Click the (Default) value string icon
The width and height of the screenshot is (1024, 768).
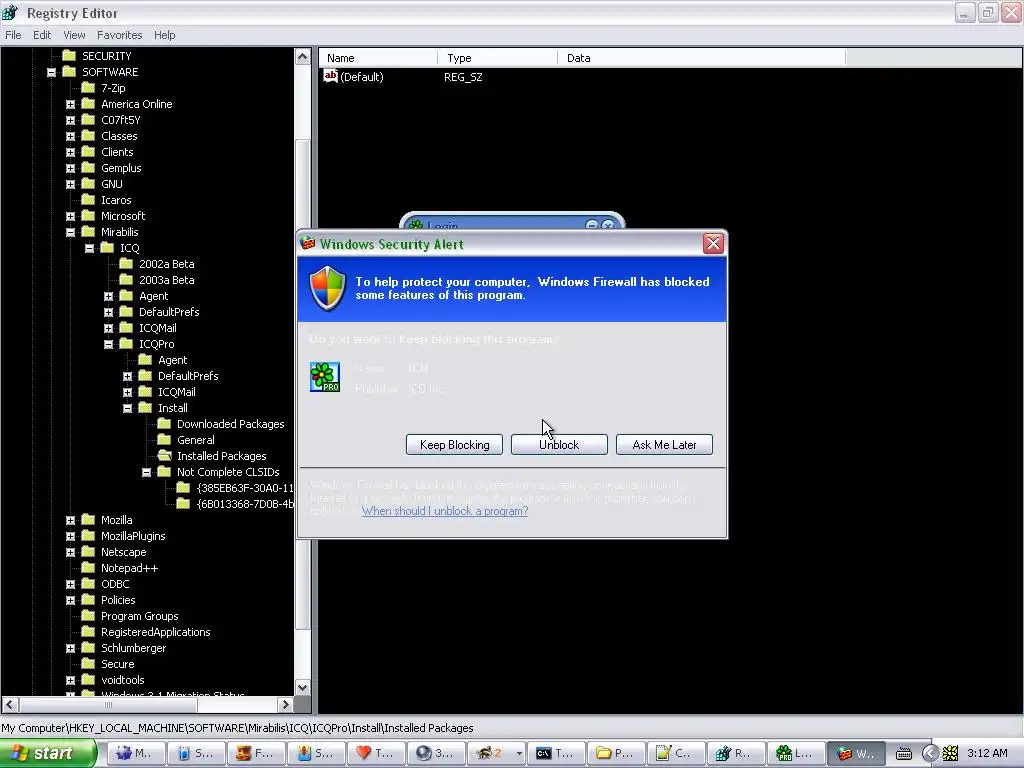[330, 76]
